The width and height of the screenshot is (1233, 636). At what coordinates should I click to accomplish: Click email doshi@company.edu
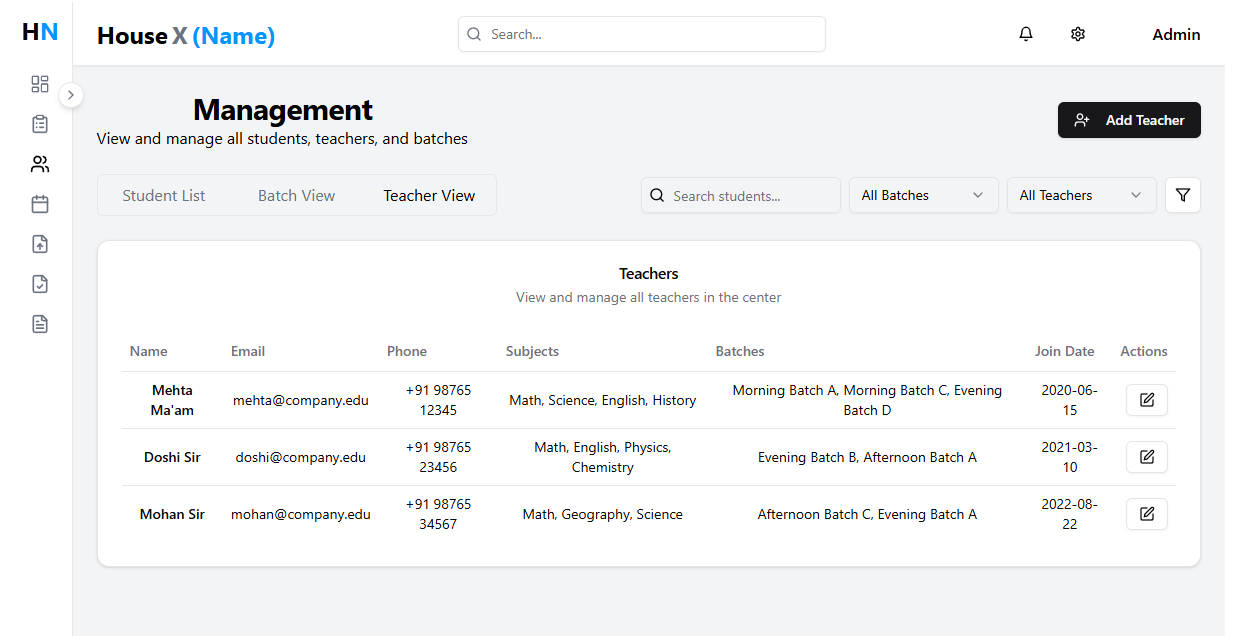click(301, 457)
